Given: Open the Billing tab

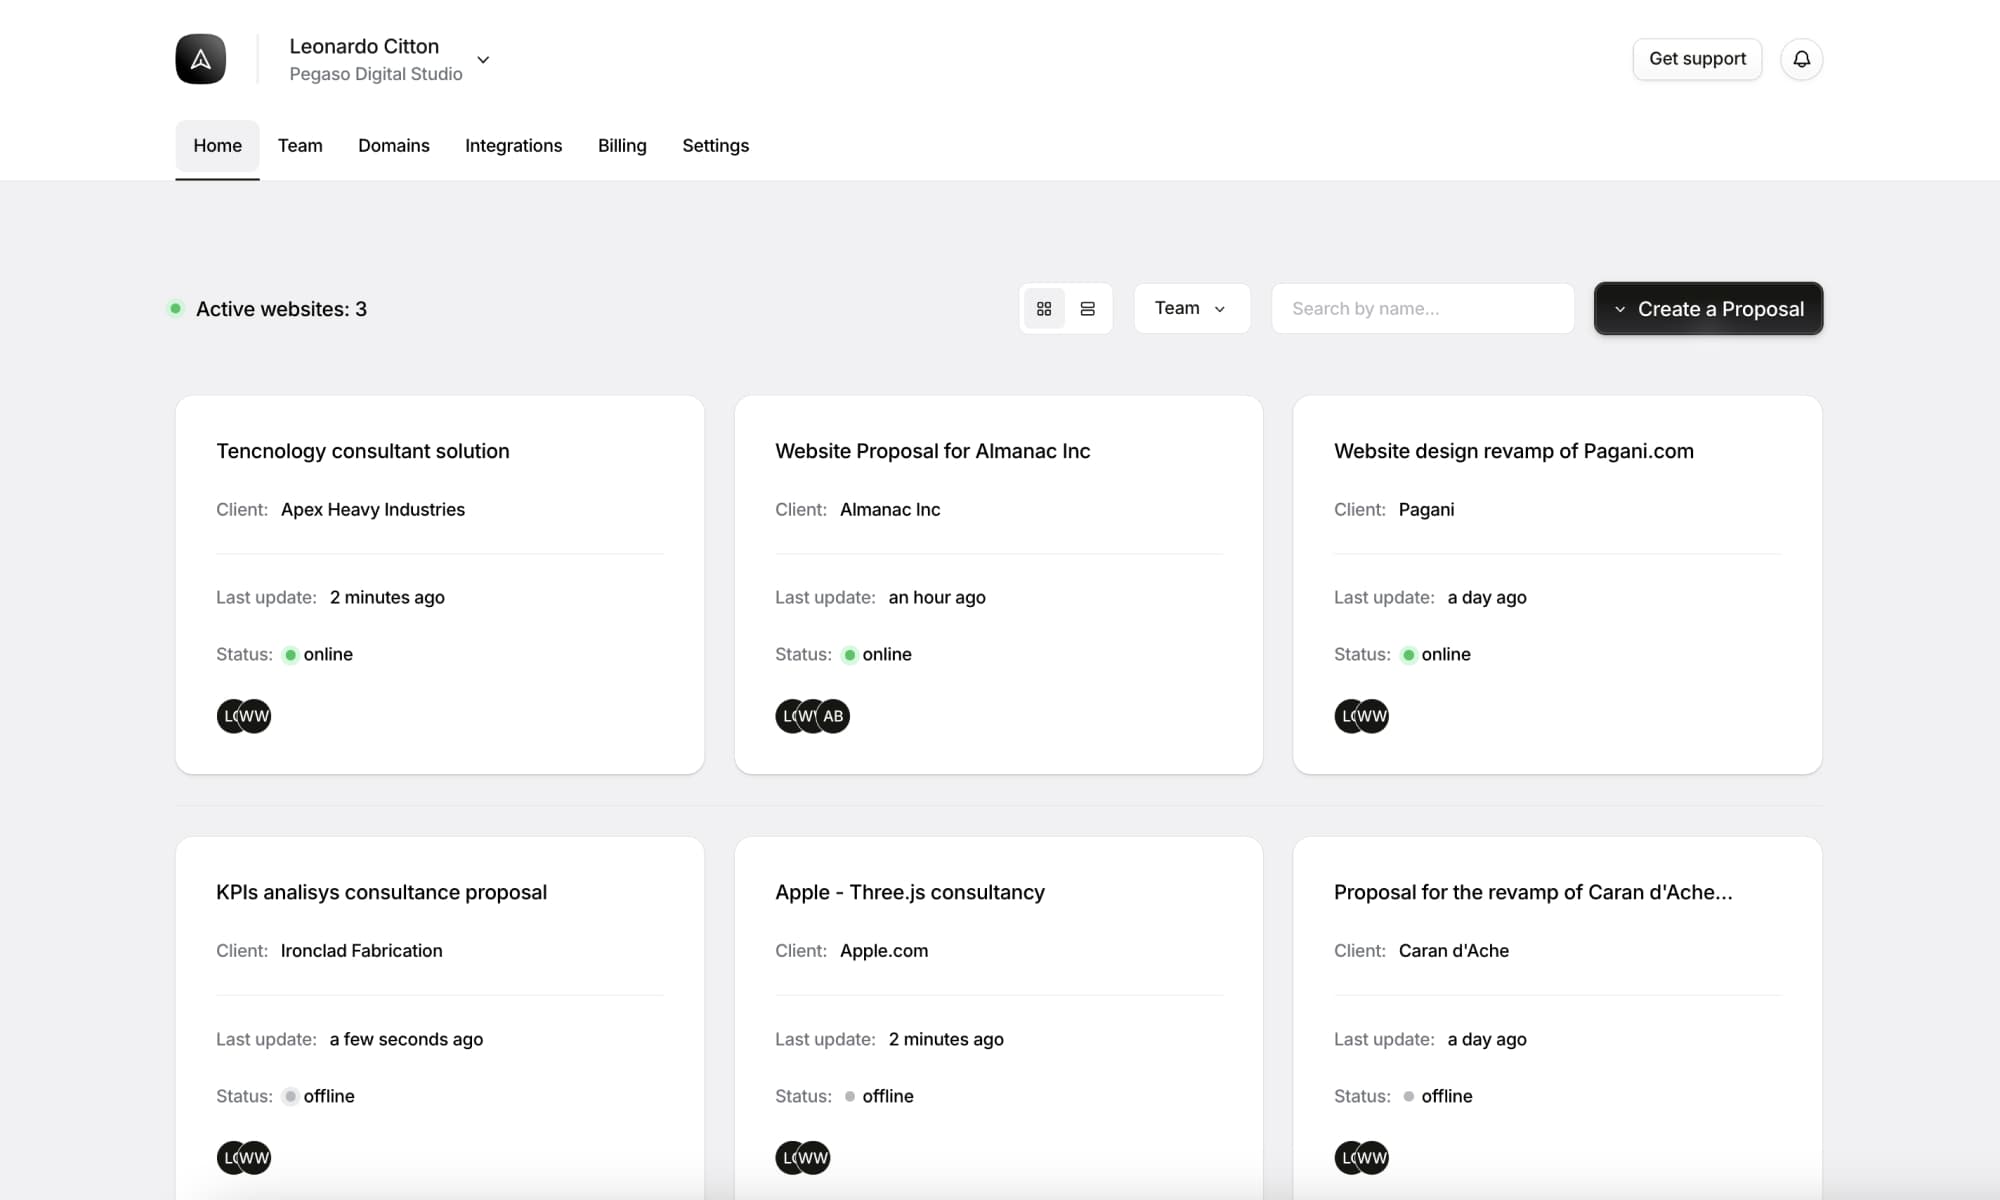Looking at the screenshot, I should [622, 146].
